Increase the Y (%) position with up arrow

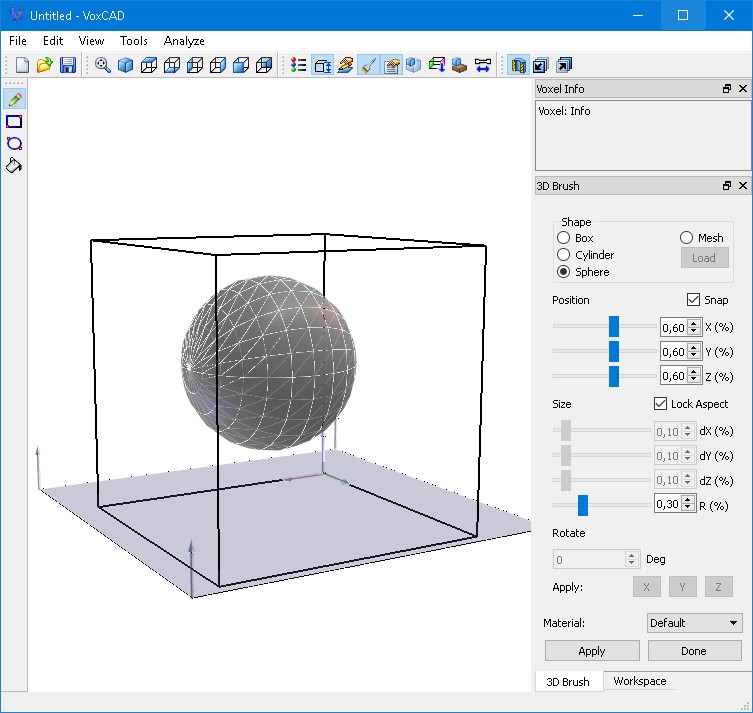(x=693, y=348)
